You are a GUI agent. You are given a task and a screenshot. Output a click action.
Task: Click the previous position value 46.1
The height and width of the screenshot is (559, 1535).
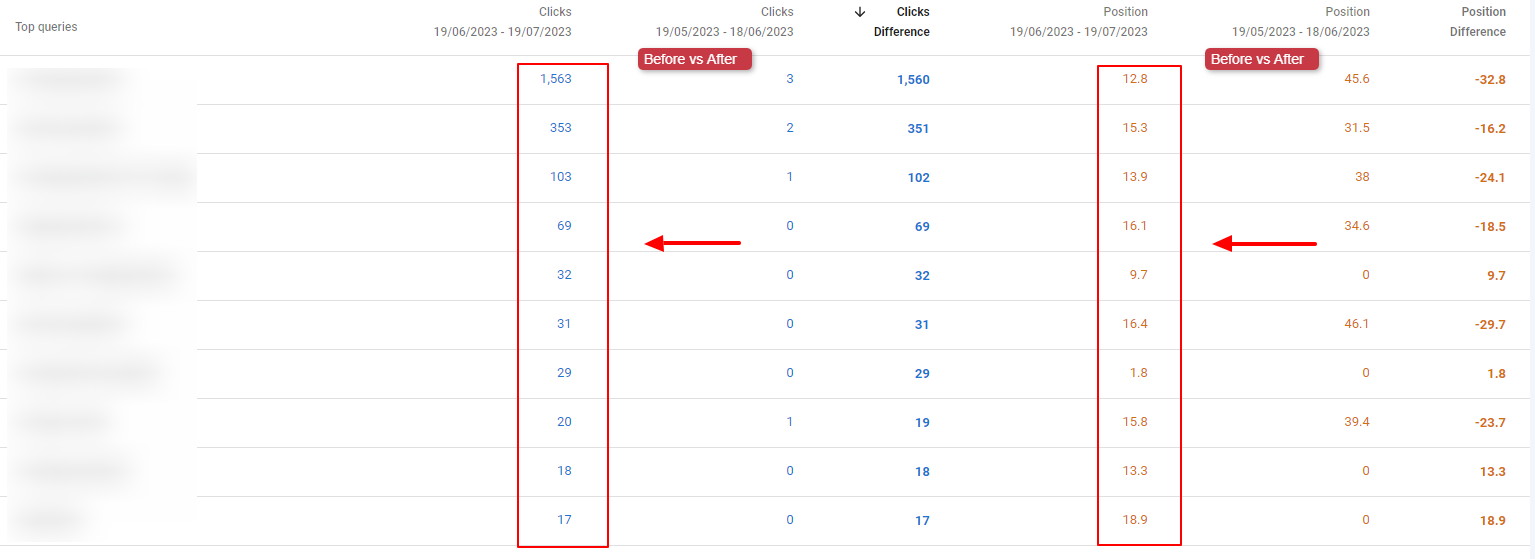(x=1357, y=323)
